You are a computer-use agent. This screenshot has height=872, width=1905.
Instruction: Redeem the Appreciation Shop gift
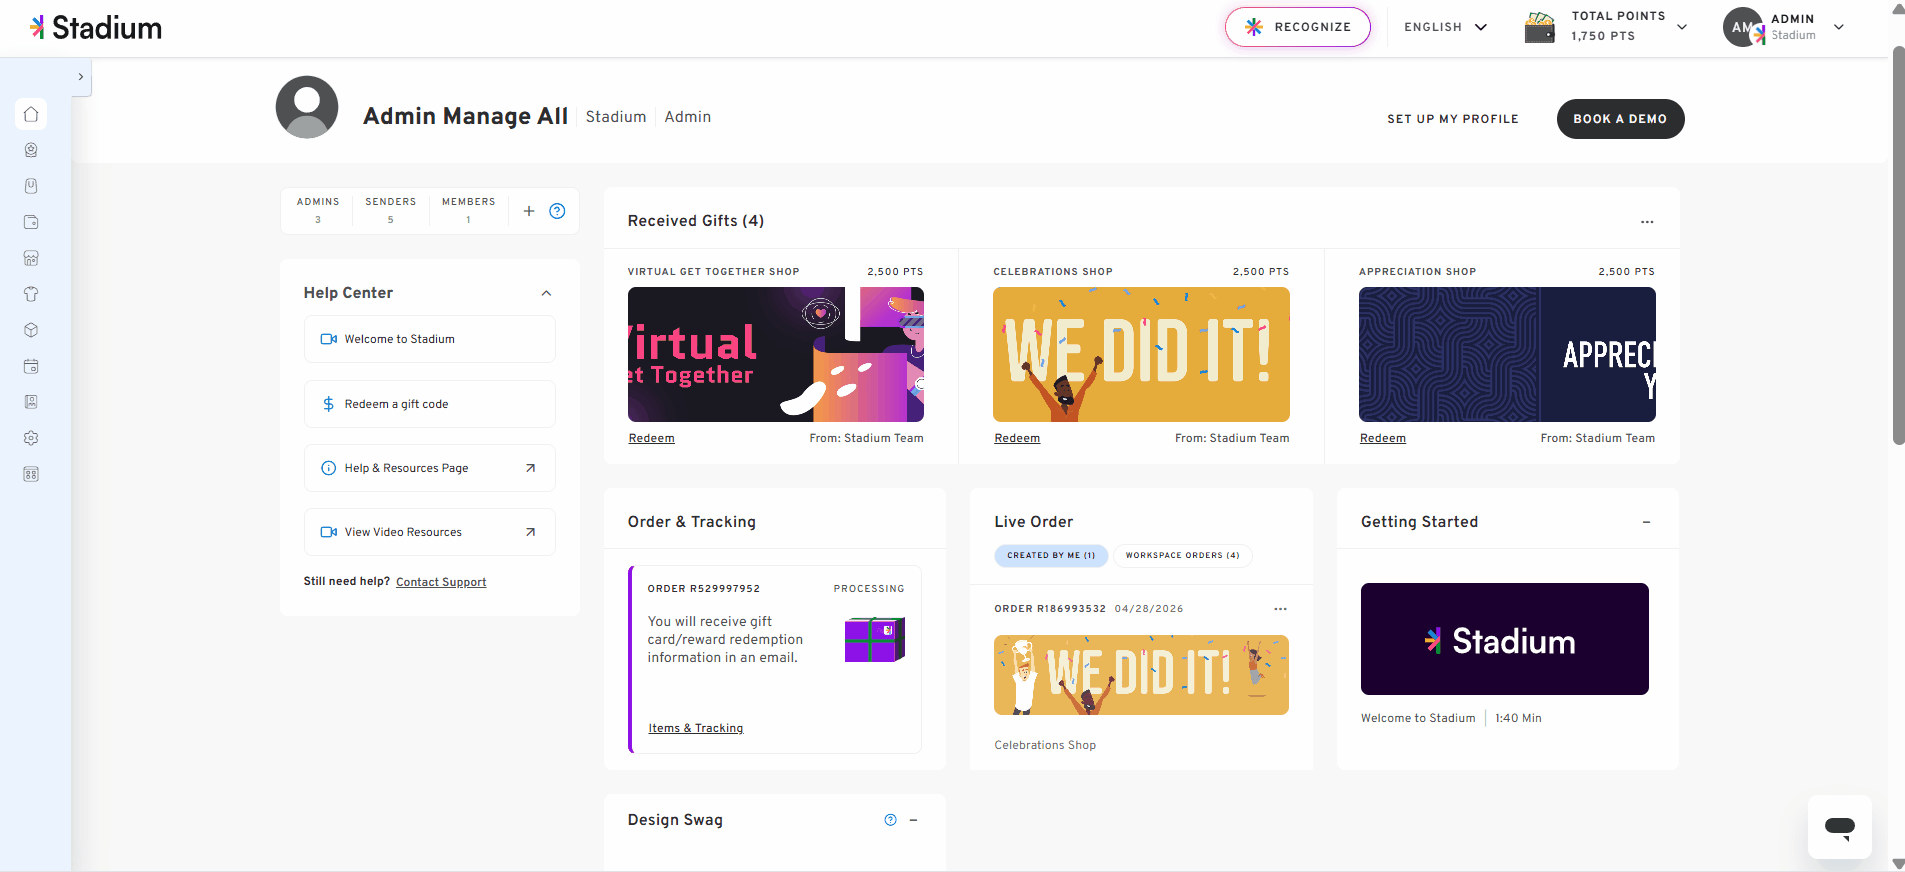tap(1383, 438)
